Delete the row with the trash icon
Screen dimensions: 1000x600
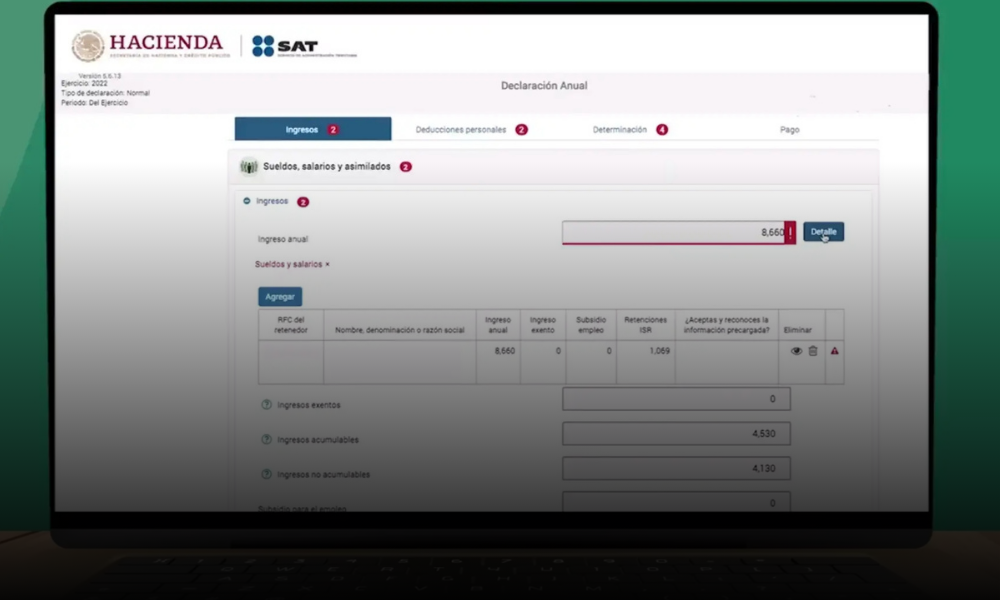pyautogui.click(x=813, y=351)
